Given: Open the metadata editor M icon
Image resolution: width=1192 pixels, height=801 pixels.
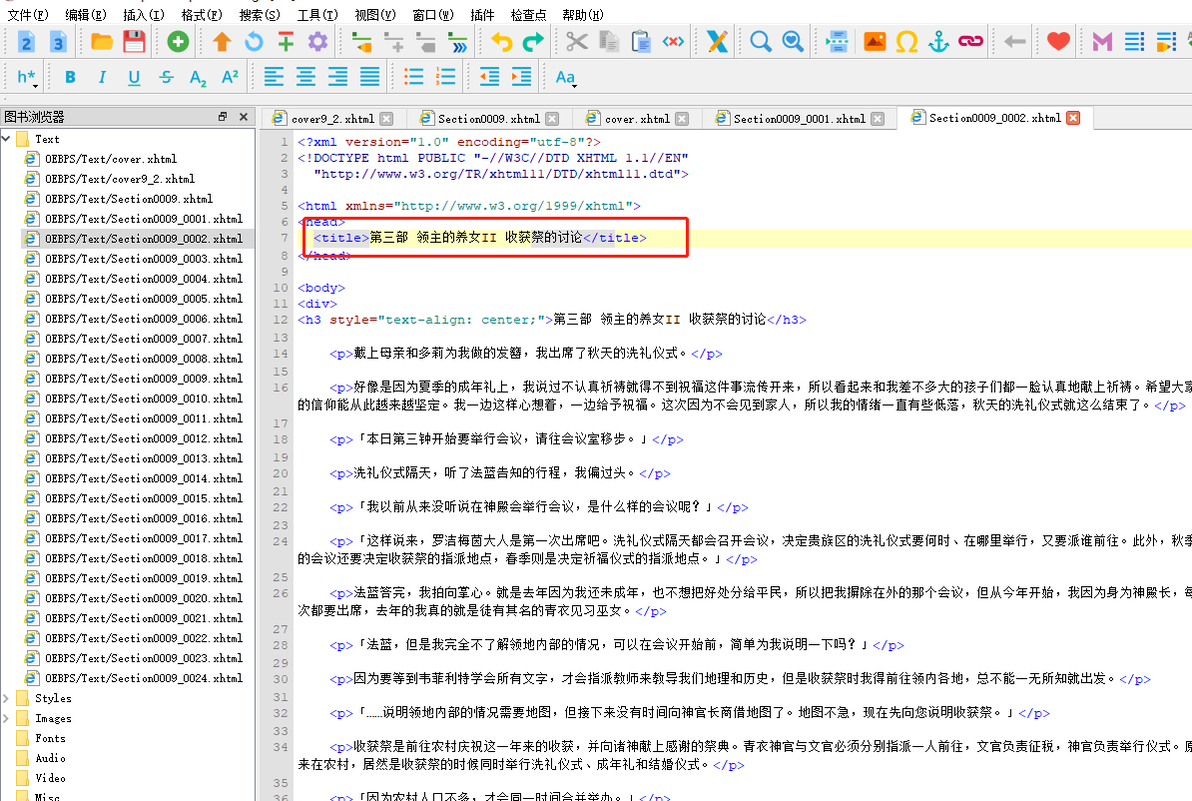Looking at the screenshot, I should pyautogui.click(x=1102, y=42).
